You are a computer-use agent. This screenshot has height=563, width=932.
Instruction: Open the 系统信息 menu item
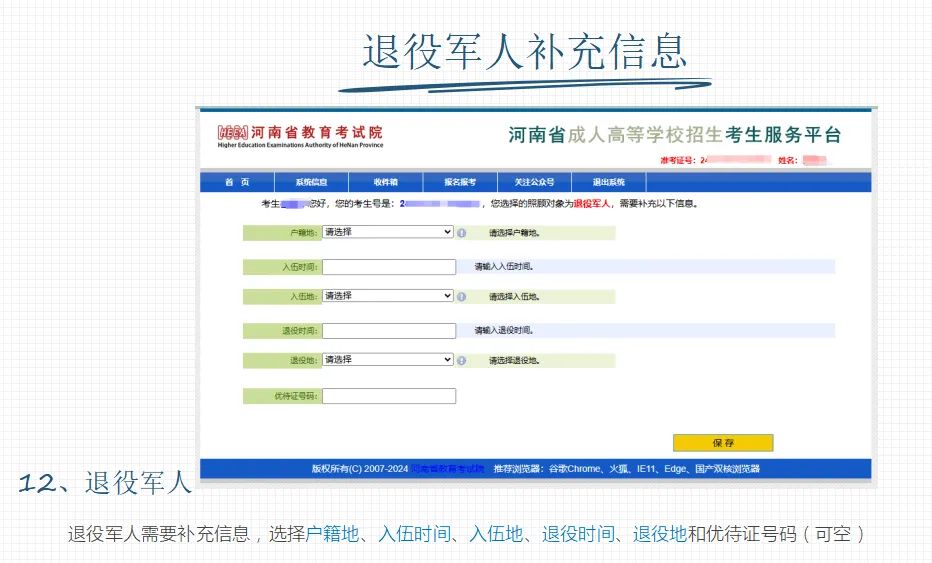click(x=311, y=182)
